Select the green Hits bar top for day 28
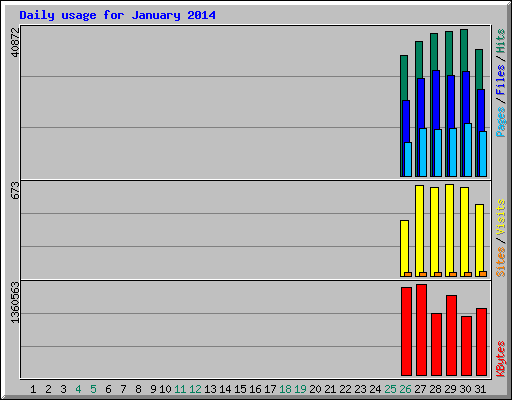Image resolution: width=512 pixels, height=400 pixels. pyautogui.click(x=434, y=51)
